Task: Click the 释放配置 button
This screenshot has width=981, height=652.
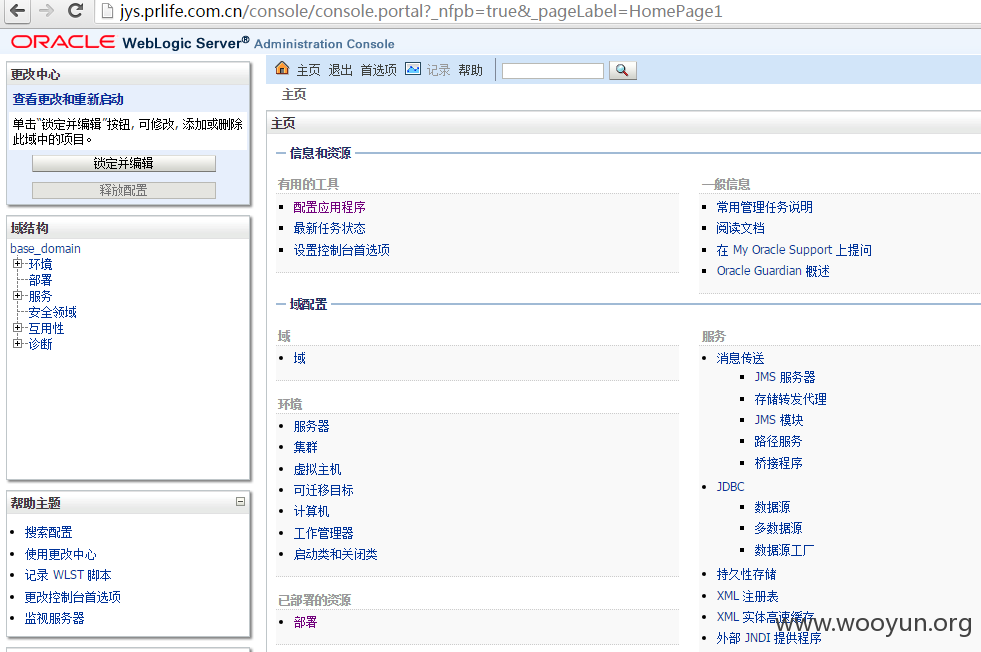Action: pos(124,190)
